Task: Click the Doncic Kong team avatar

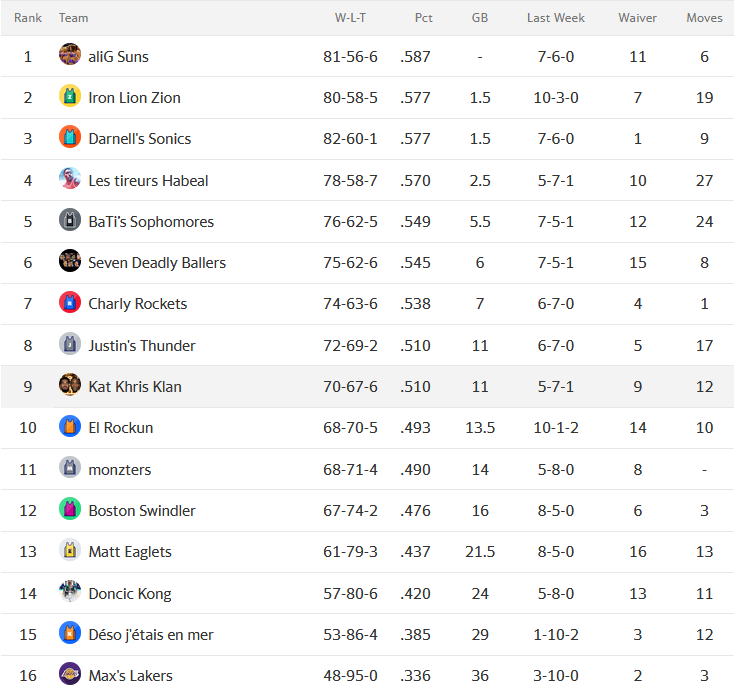Action: pos(70,591)
